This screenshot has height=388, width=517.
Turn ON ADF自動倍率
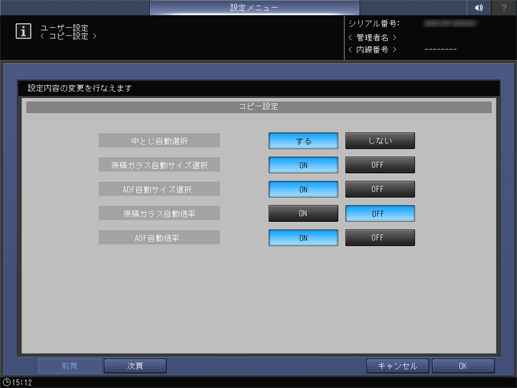coord(303,238)
